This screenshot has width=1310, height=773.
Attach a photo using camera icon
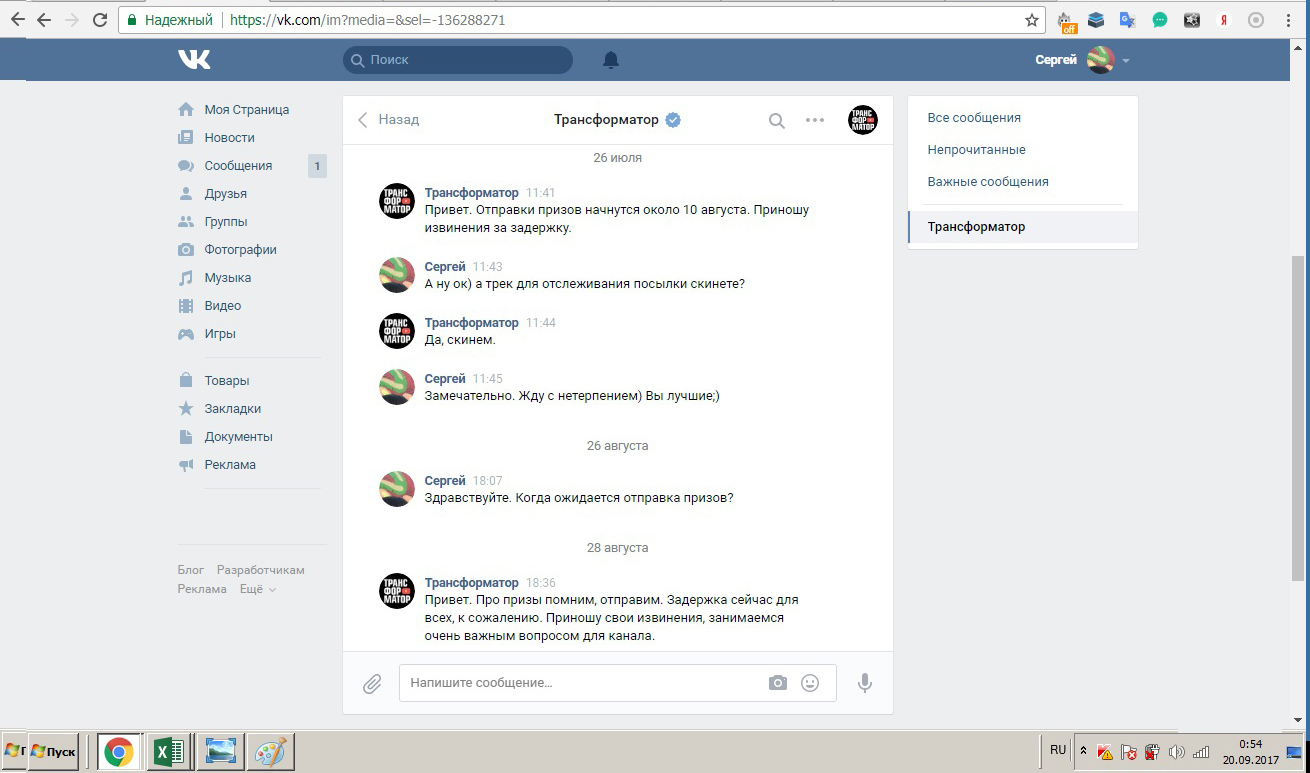point(778,683)
